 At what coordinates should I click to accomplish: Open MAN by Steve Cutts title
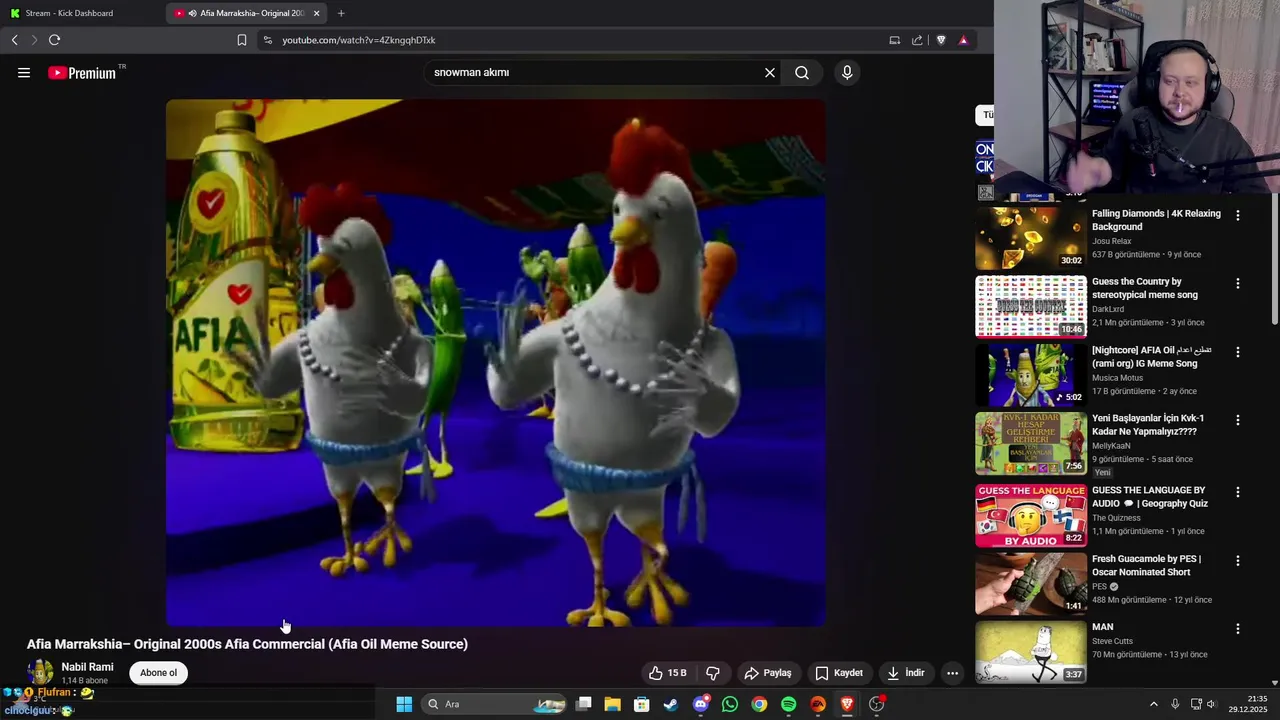point(1102,627)
